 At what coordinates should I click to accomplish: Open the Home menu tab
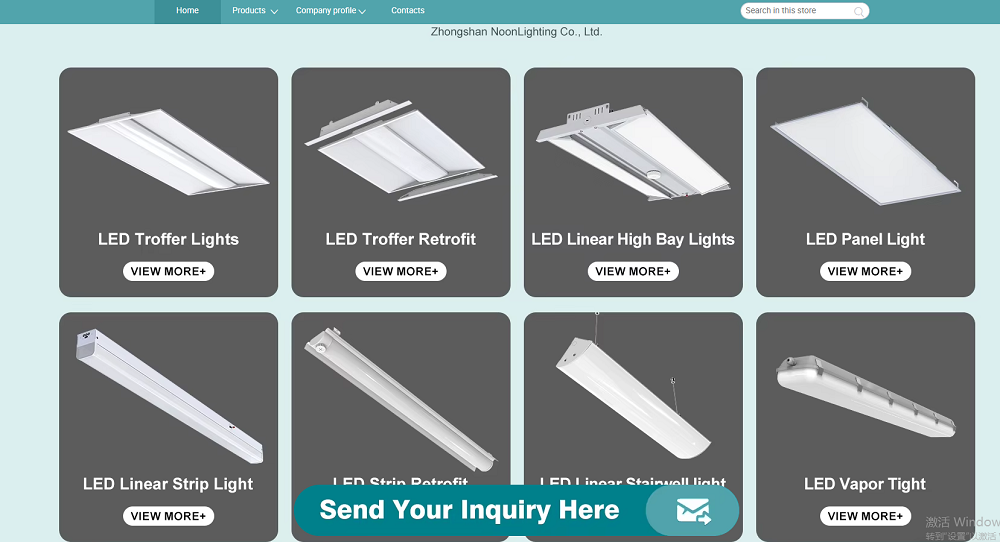(188, 11)
